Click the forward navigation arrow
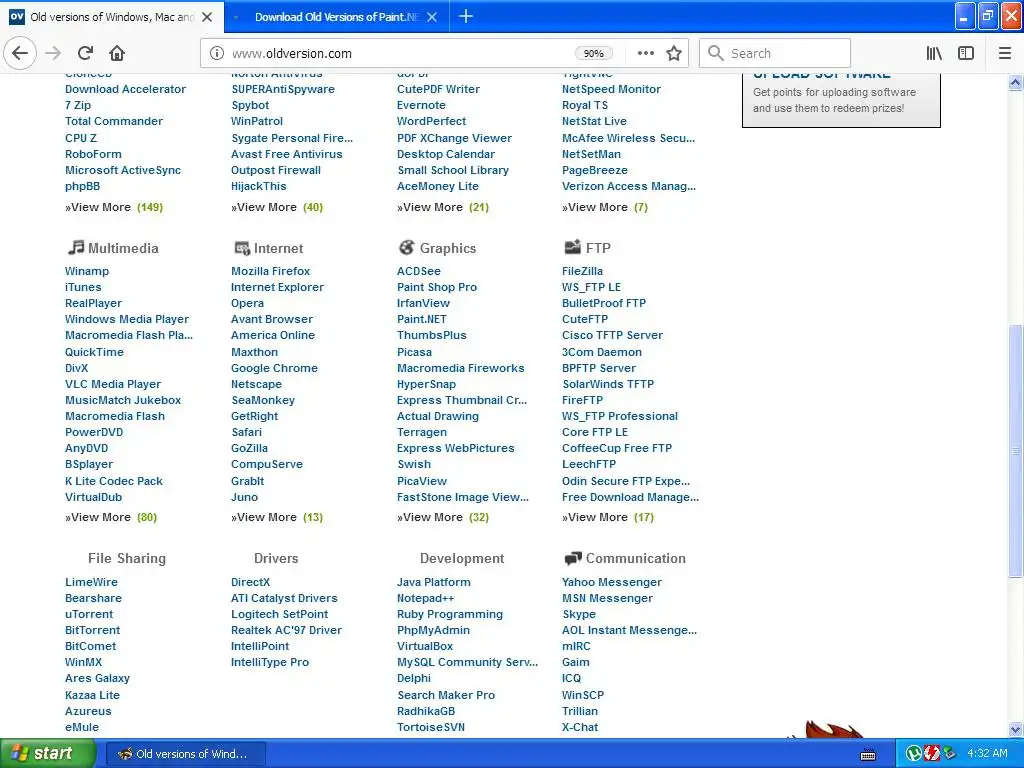The width and height of the screenshot is (1024, 768). pos(54,53)
